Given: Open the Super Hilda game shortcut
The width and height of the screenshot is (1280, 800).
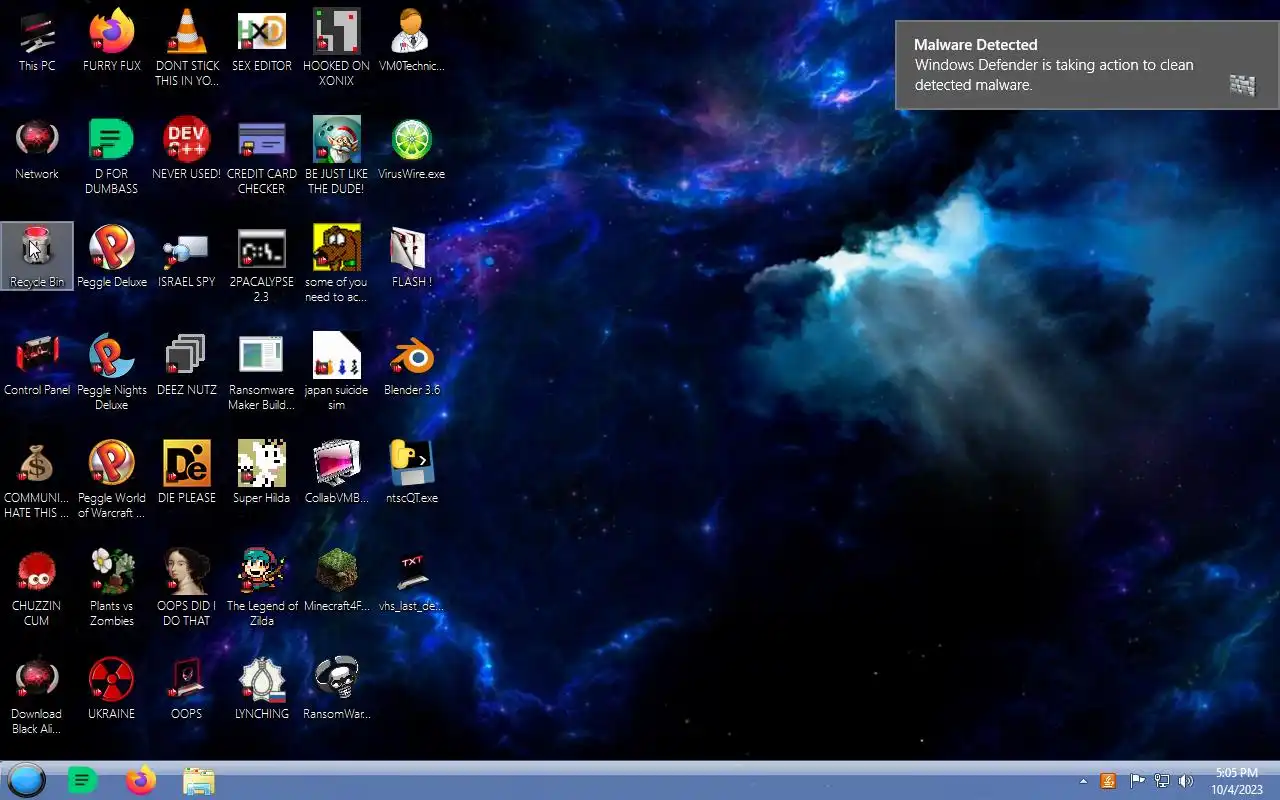Looking at the screenshot, I should point(262,474).
